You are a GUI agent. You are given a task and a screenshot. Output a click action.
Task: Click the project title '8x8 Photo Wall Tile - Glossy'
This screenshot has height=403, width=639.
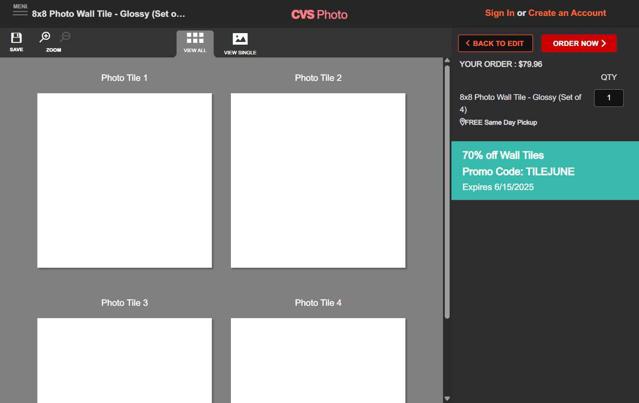(x=108, y=14)
